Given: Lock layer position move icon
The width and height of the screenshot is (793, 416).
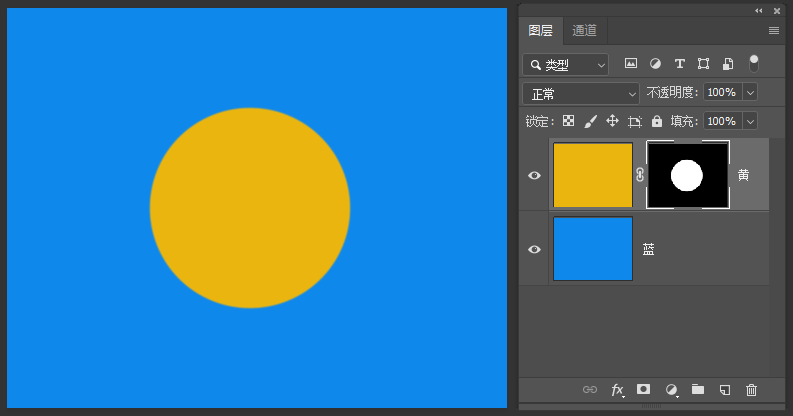Looking at the screenshot, I should tap(612, 121).
